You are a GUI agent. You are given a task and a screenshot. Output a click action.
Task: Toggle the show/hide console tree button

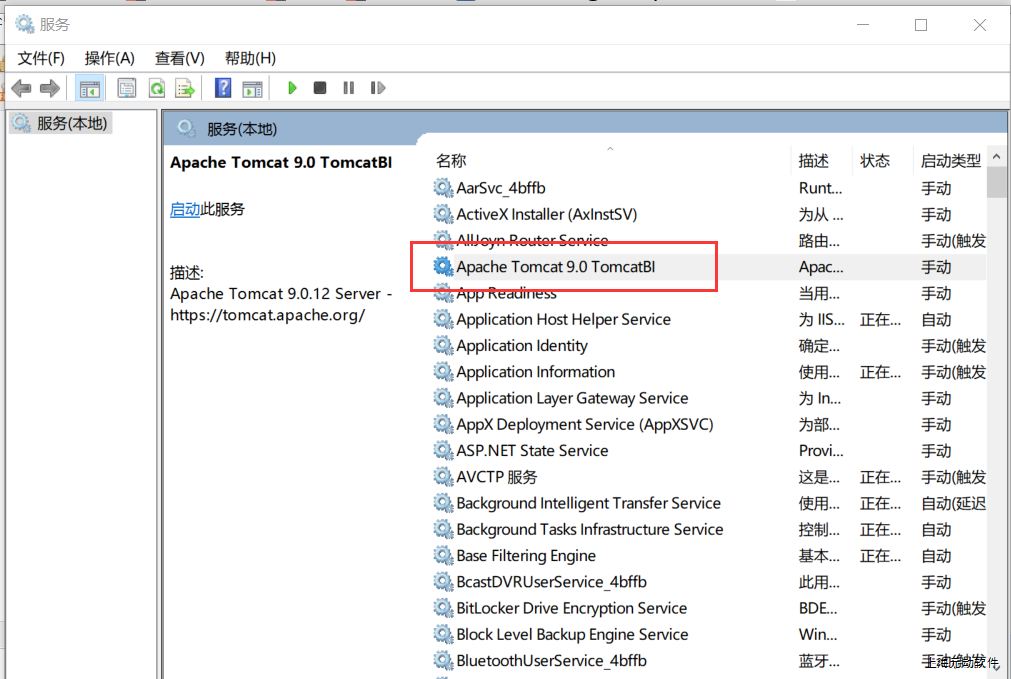90,88
